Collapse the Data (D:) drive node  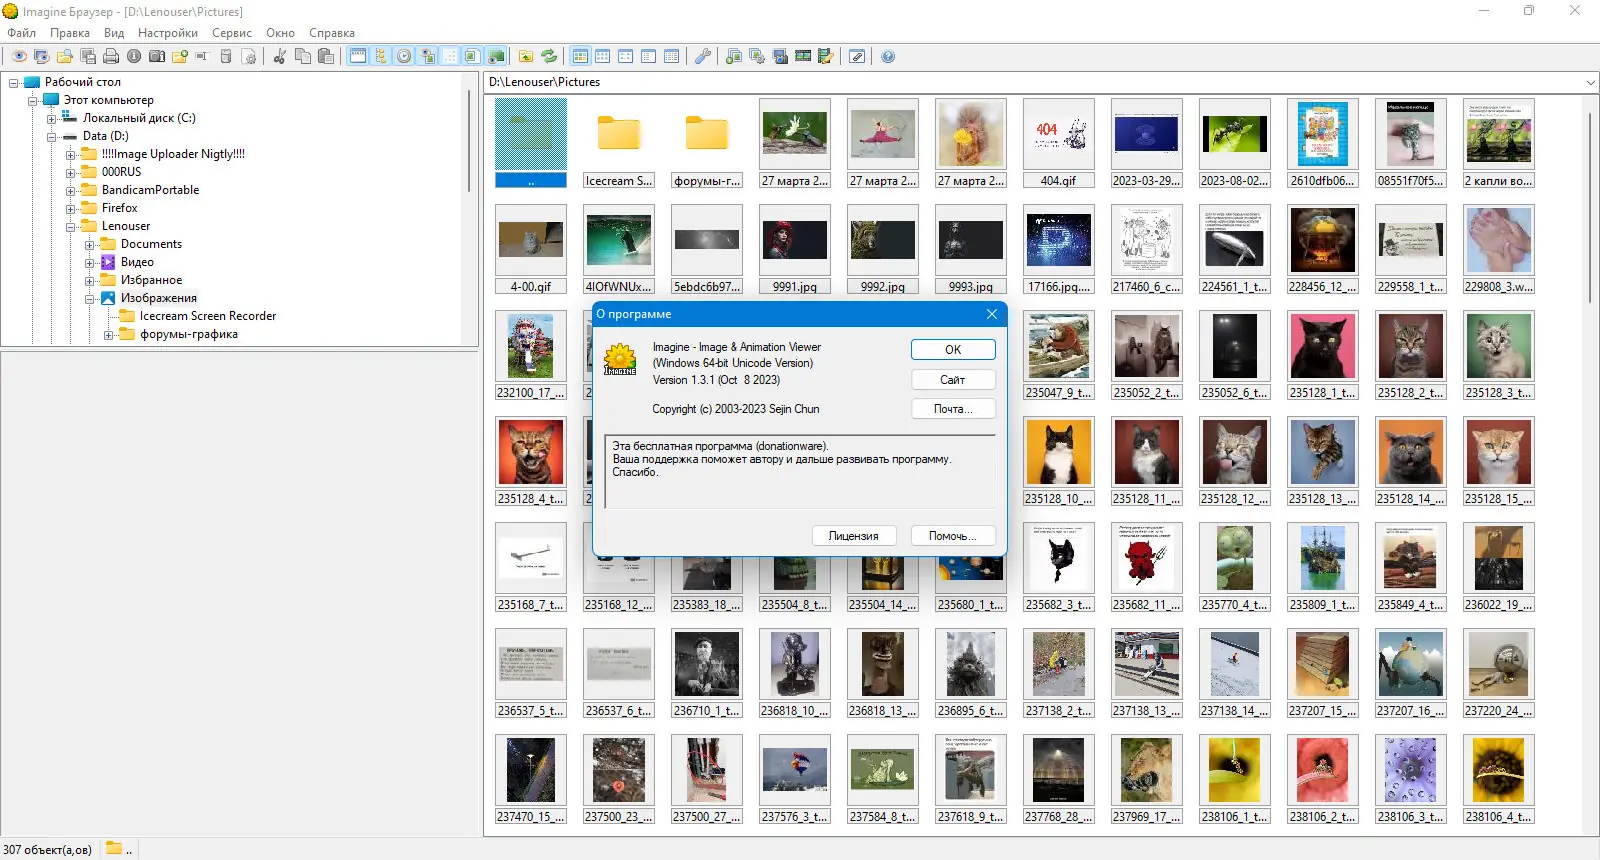tap(52, 136)
